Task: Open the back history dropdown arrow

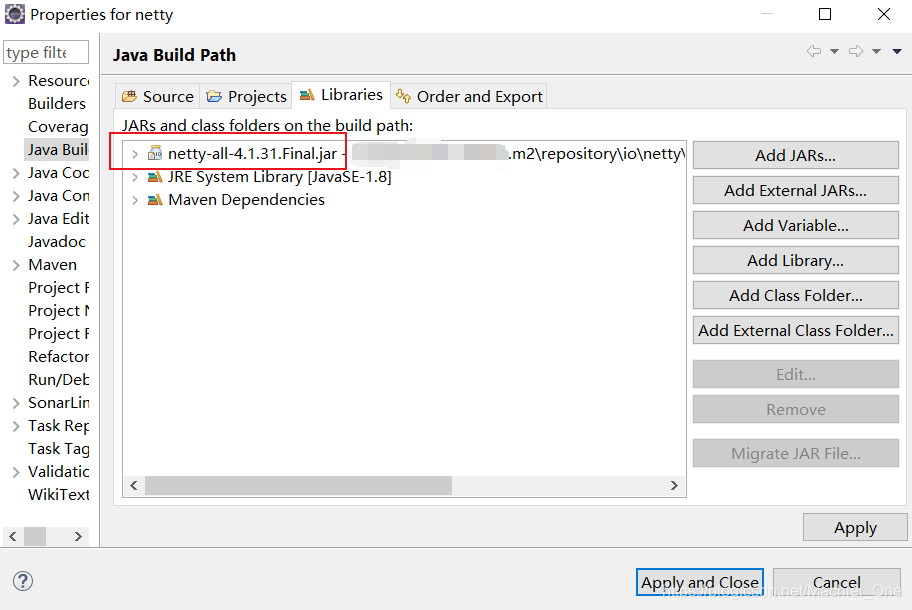Action: (834, 52)
